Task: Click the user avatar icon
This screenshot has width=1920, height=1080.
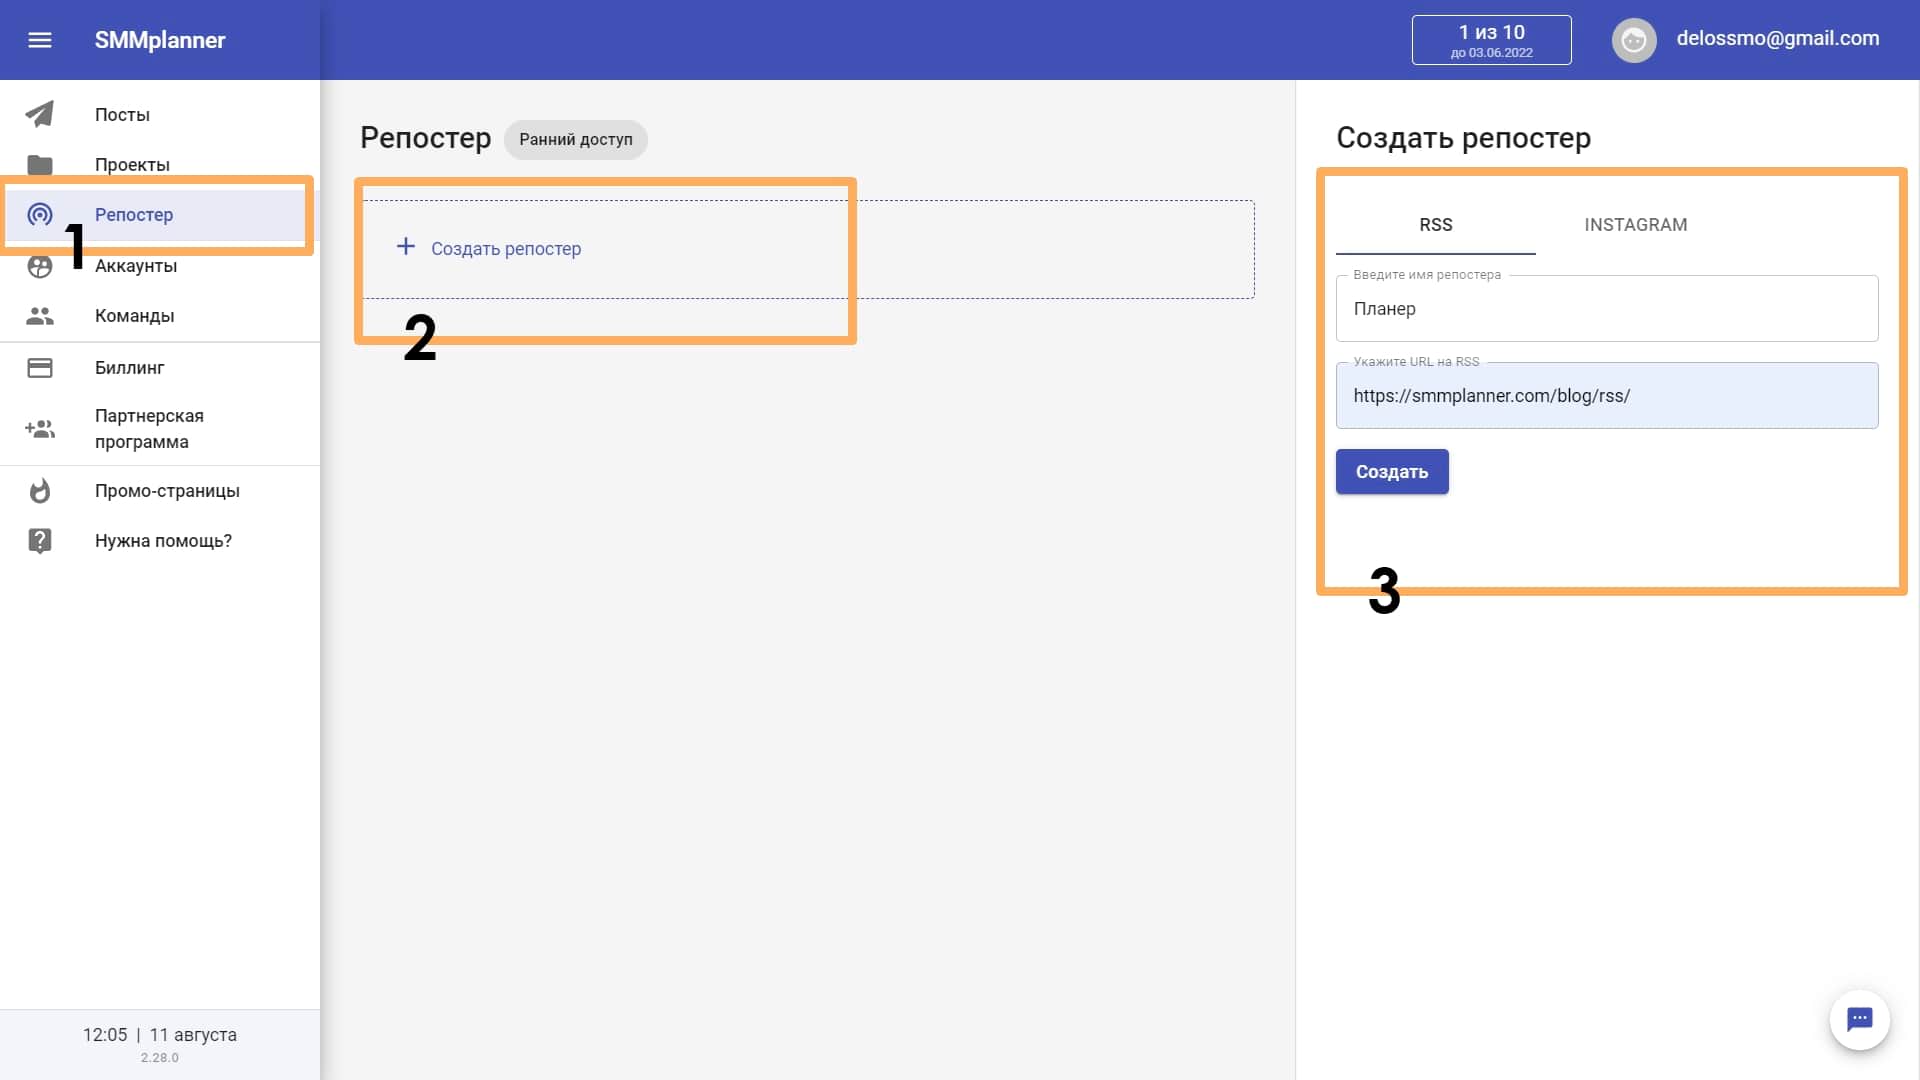Action: tap(1634, 40)
